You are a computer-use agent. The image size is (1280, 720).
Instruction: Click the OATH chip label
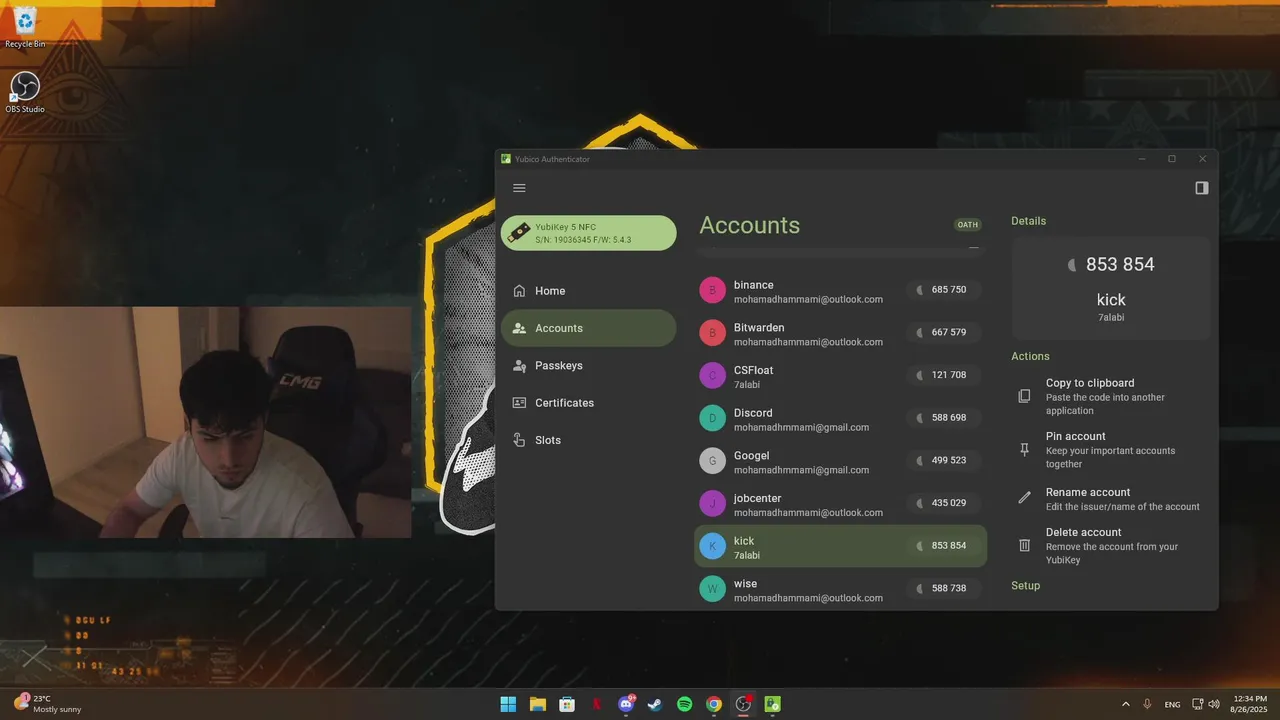[x=968, y=225]
